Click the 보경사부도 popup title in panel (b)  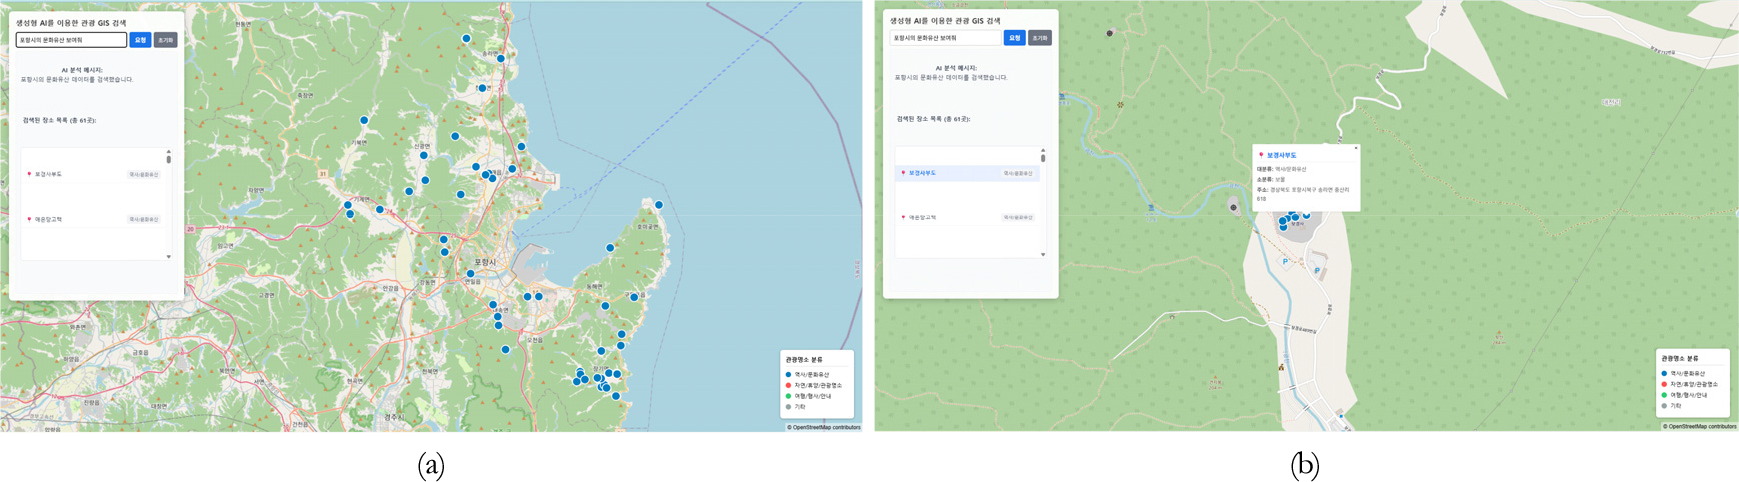(x=1281, y=155)
